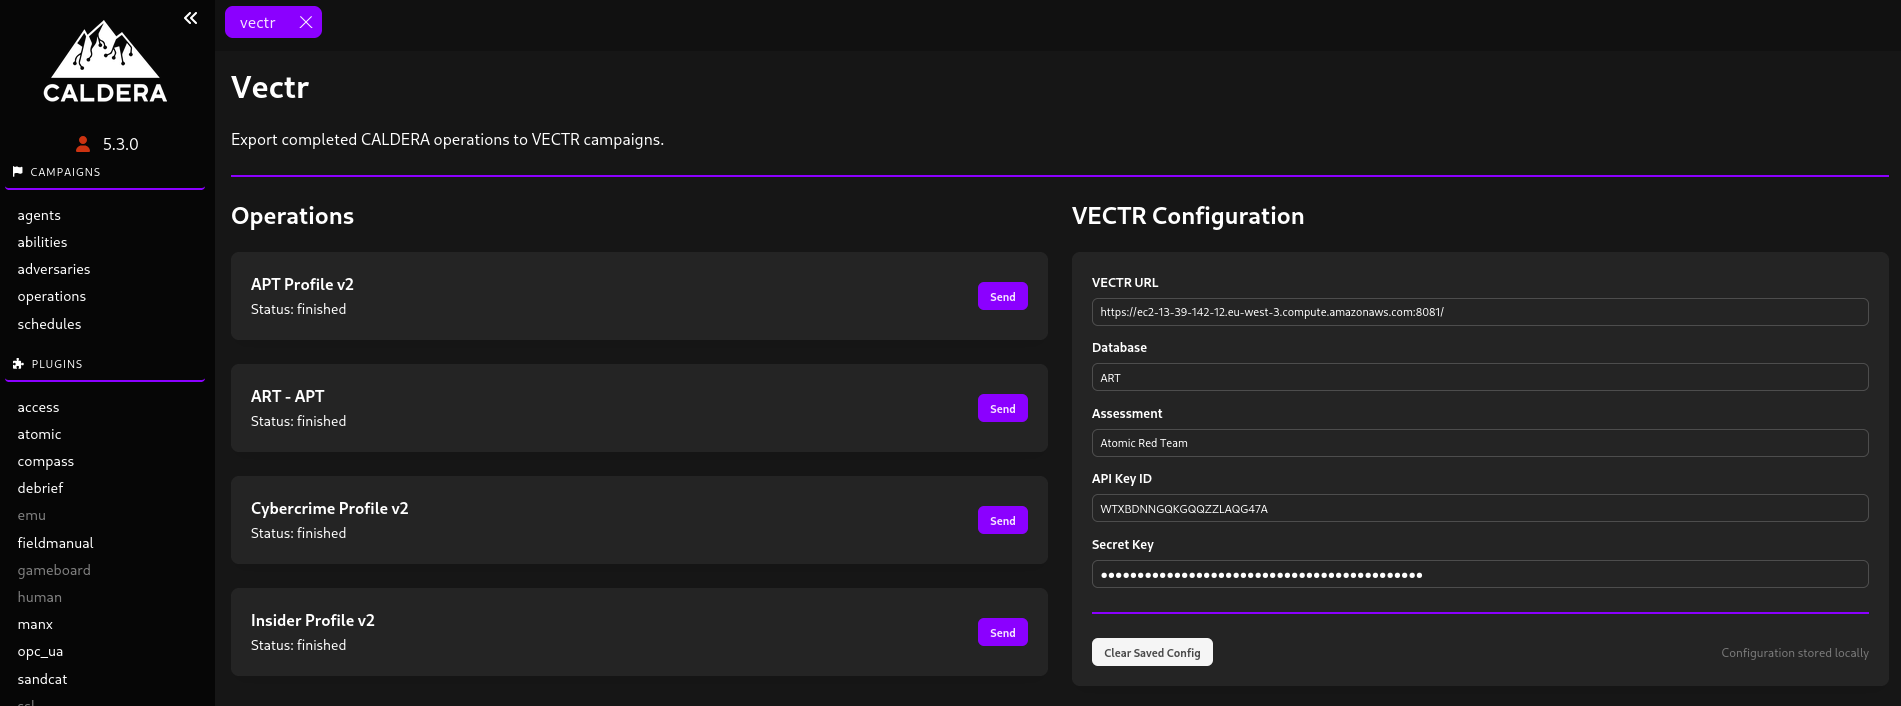Image resolution: width=1901 pixels, height=706 pixels.
Task: Select the gameboard plugin entry
Action: coord(54,570)
